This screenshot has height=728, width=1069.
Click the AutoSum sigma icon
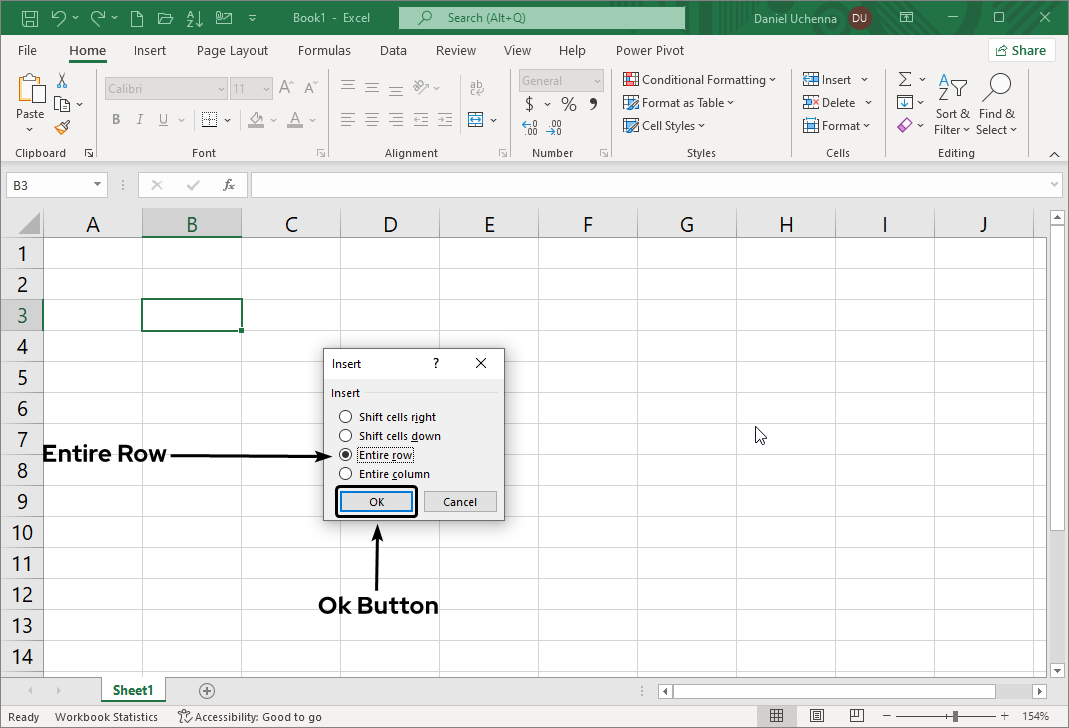tap(905, 80)
